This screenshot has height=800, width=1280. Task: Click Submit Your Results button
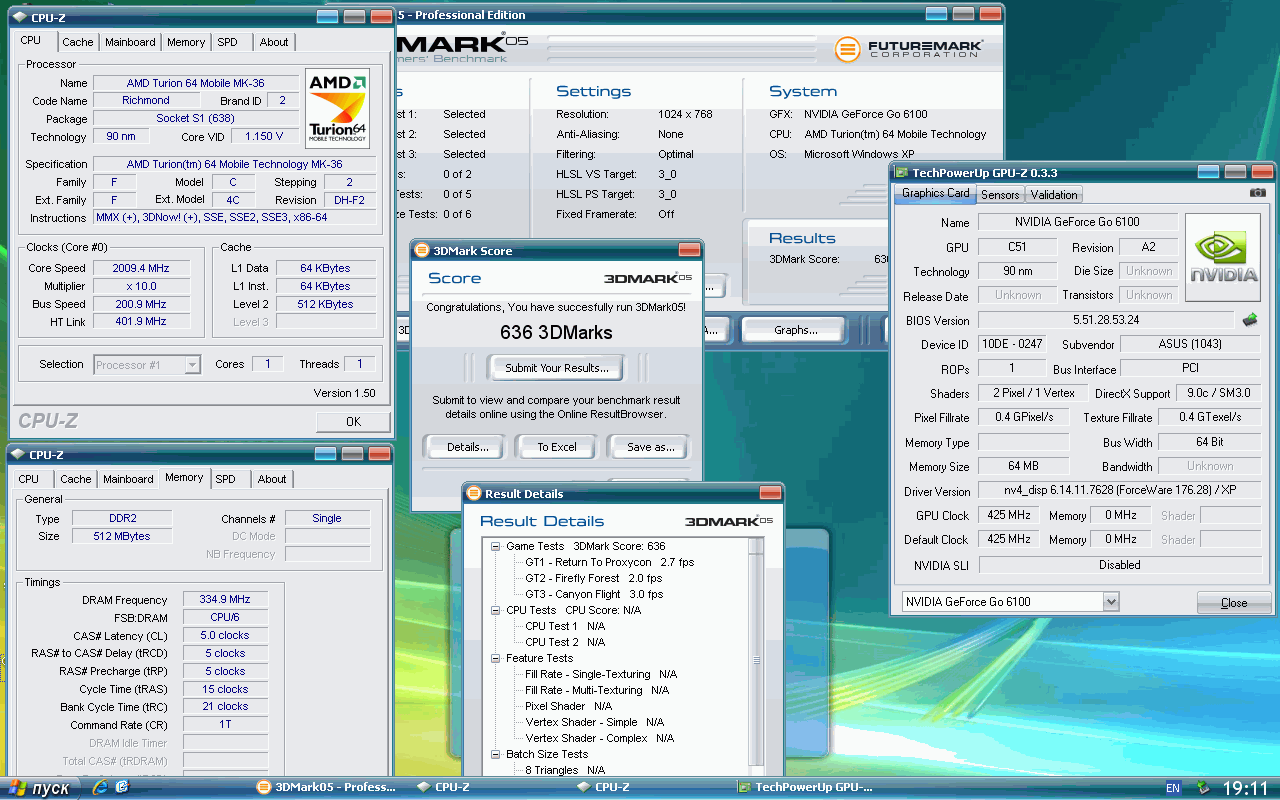click(556, 368)
